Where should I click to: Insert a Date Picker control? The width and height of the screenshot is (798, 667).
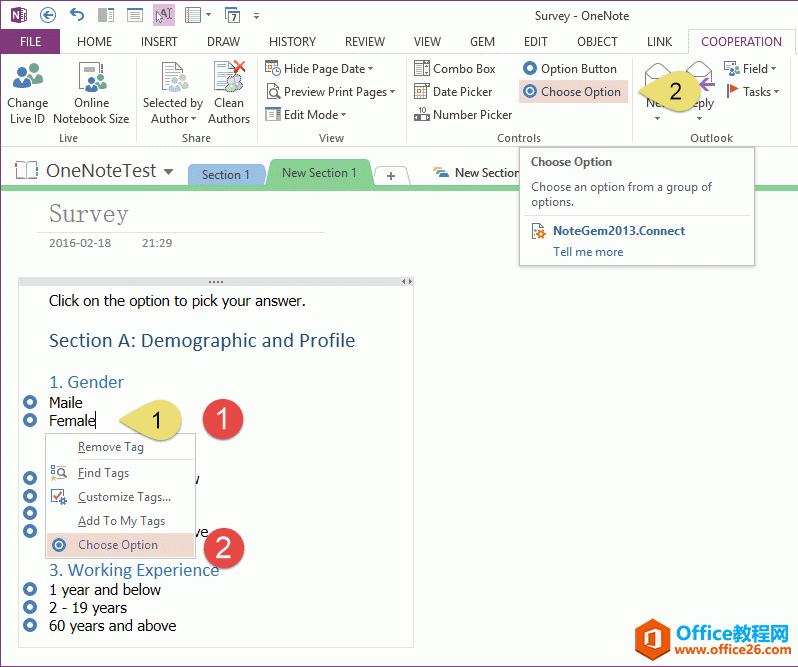[453, 92]
